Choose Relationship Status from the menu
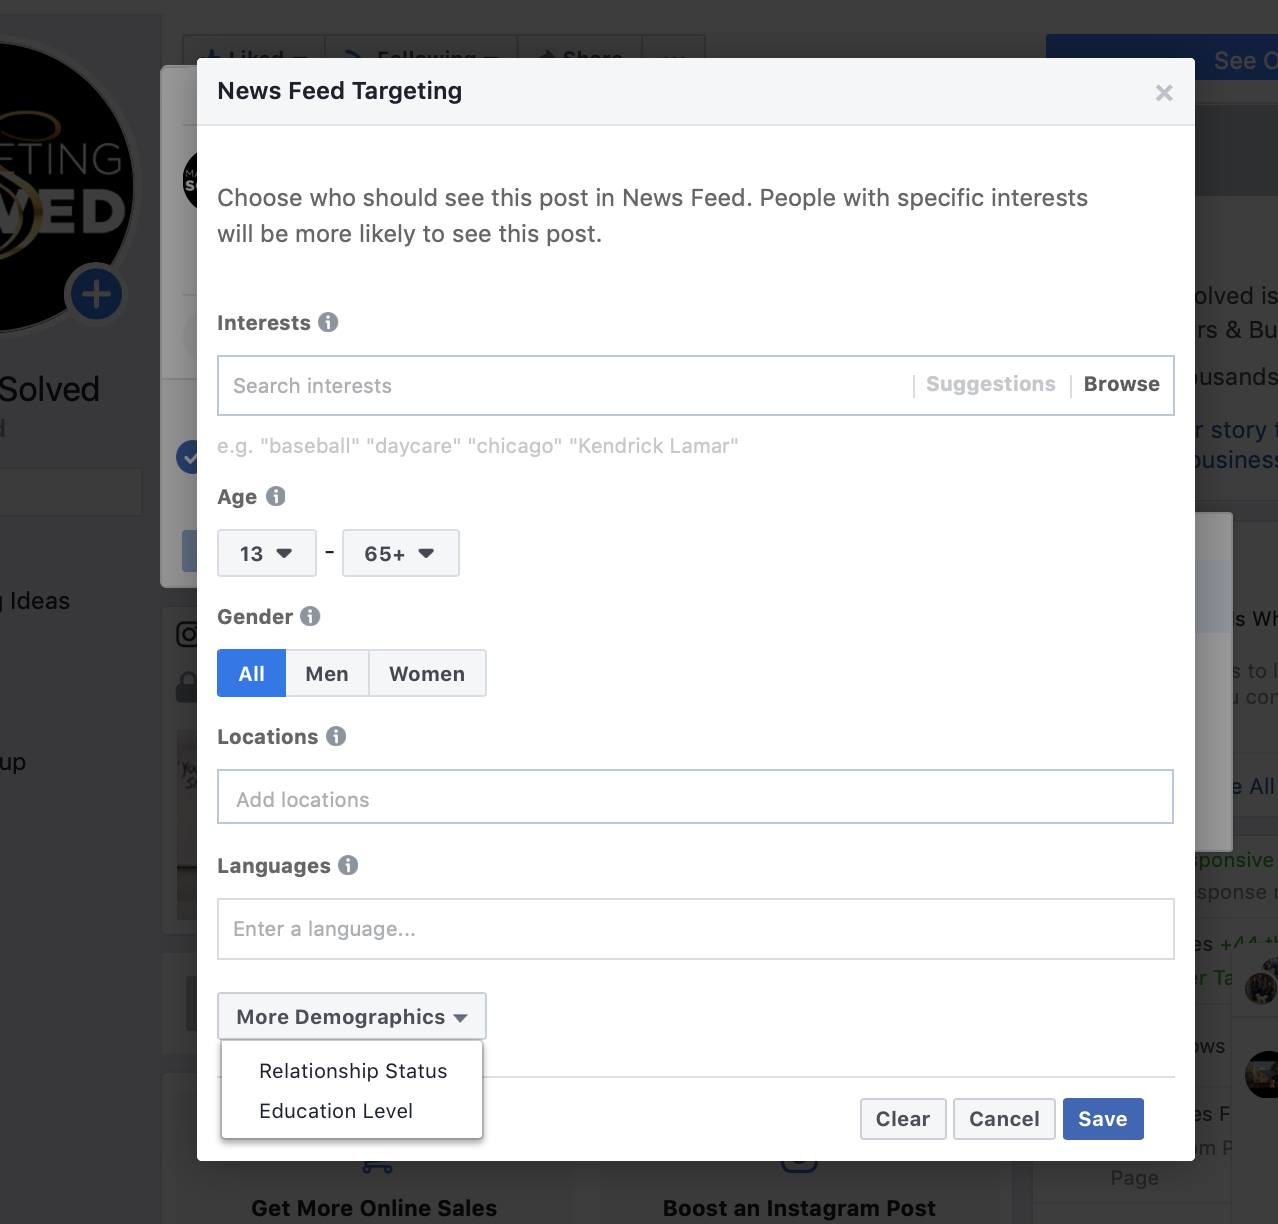1278x1224 pixels. [353, 1071]
